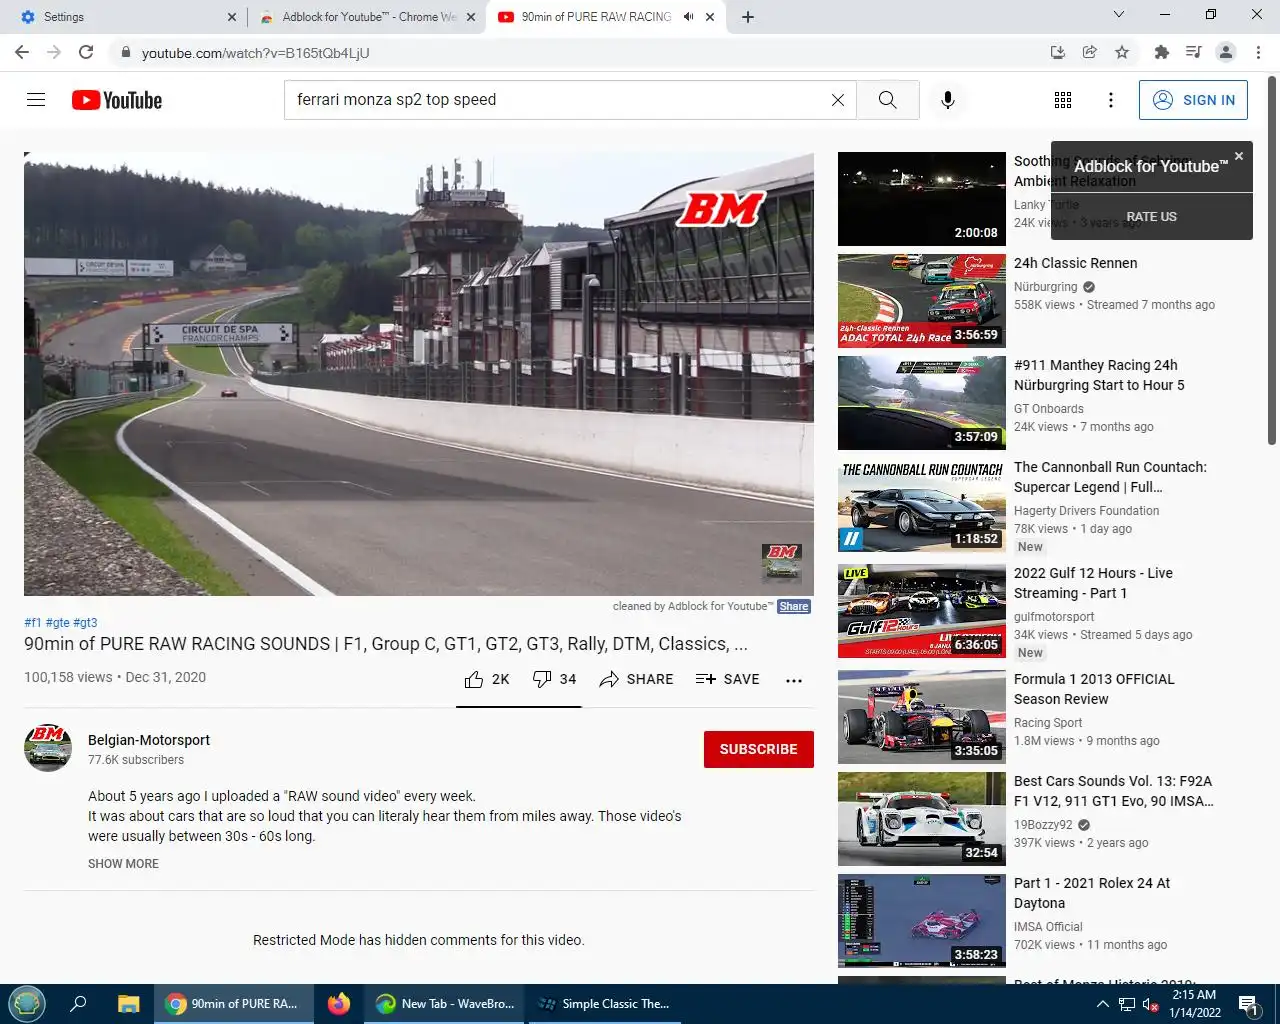
Task: Launch Firefox from the taskbar
Action: (339, 1004)
